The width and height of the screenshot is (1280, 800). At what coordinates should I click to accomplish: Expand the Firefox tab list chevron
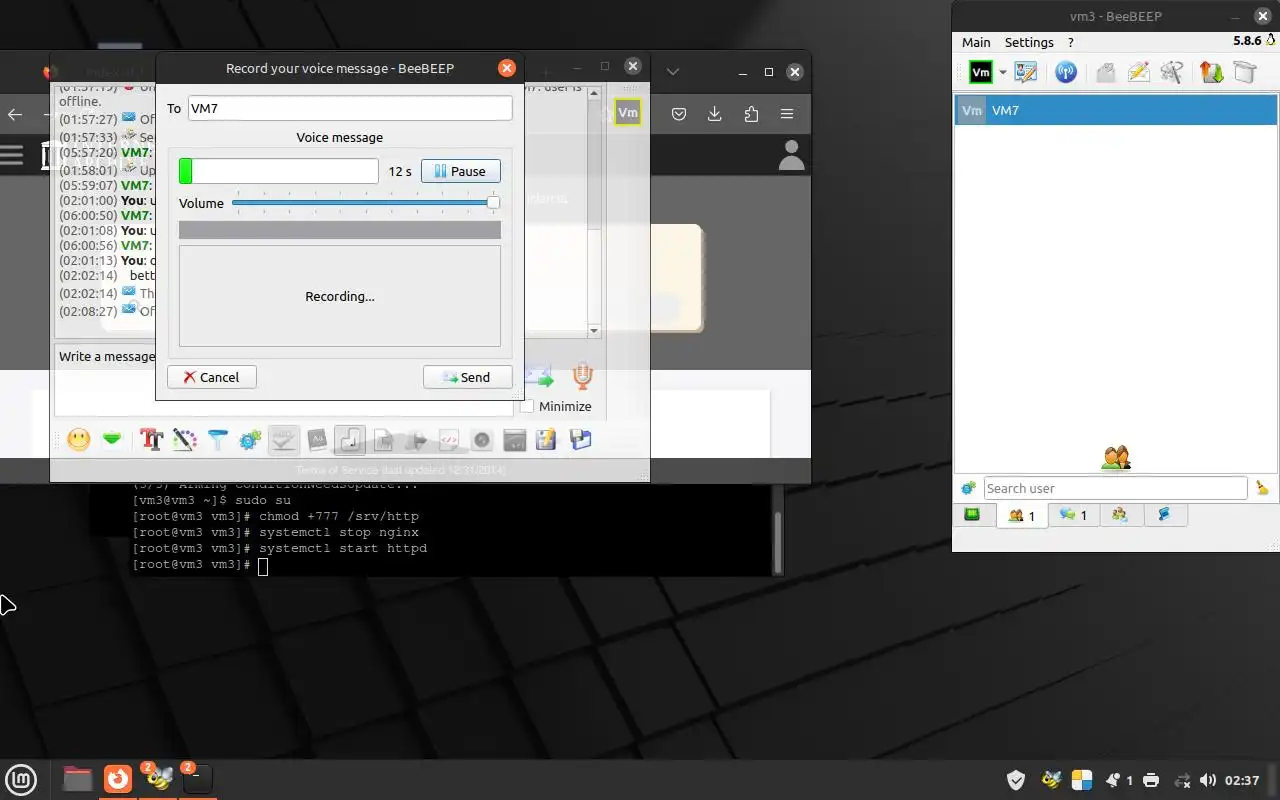(673, 72)
